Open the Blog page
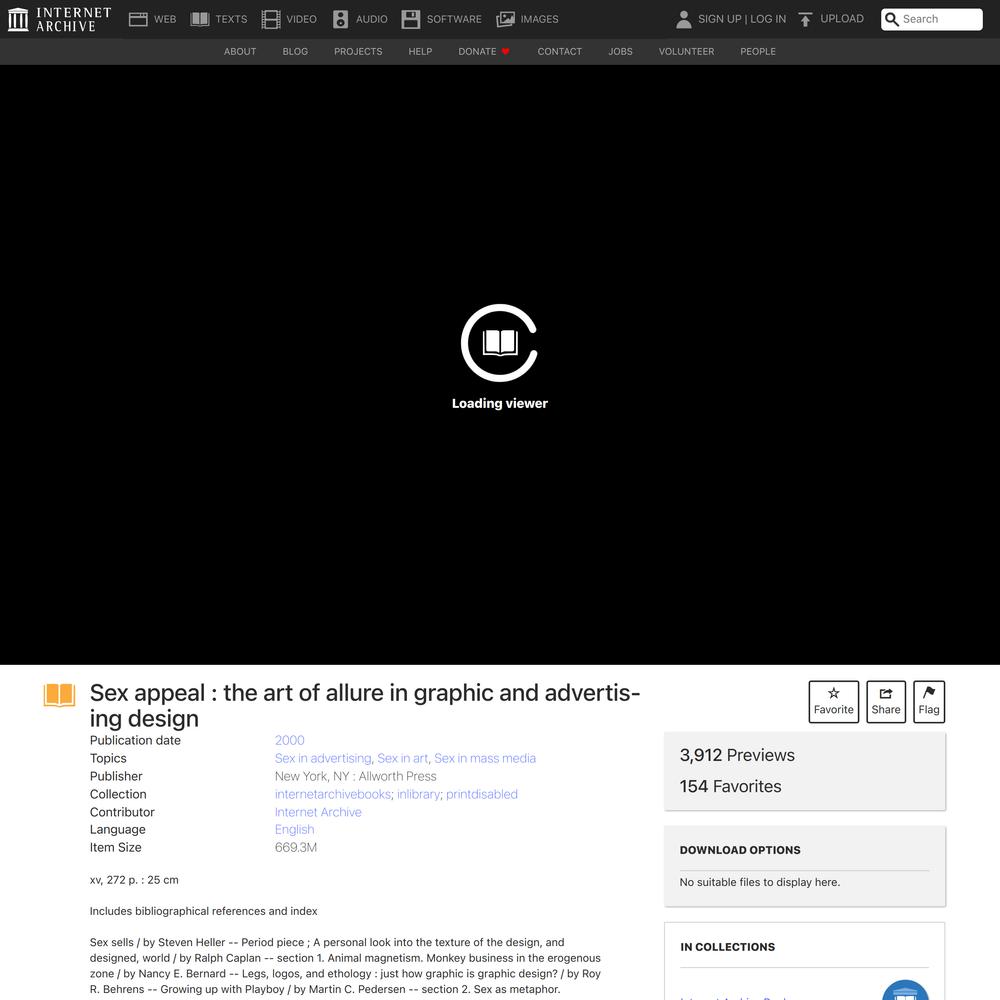This screenshot has width=1000, height=1000. 295,52
